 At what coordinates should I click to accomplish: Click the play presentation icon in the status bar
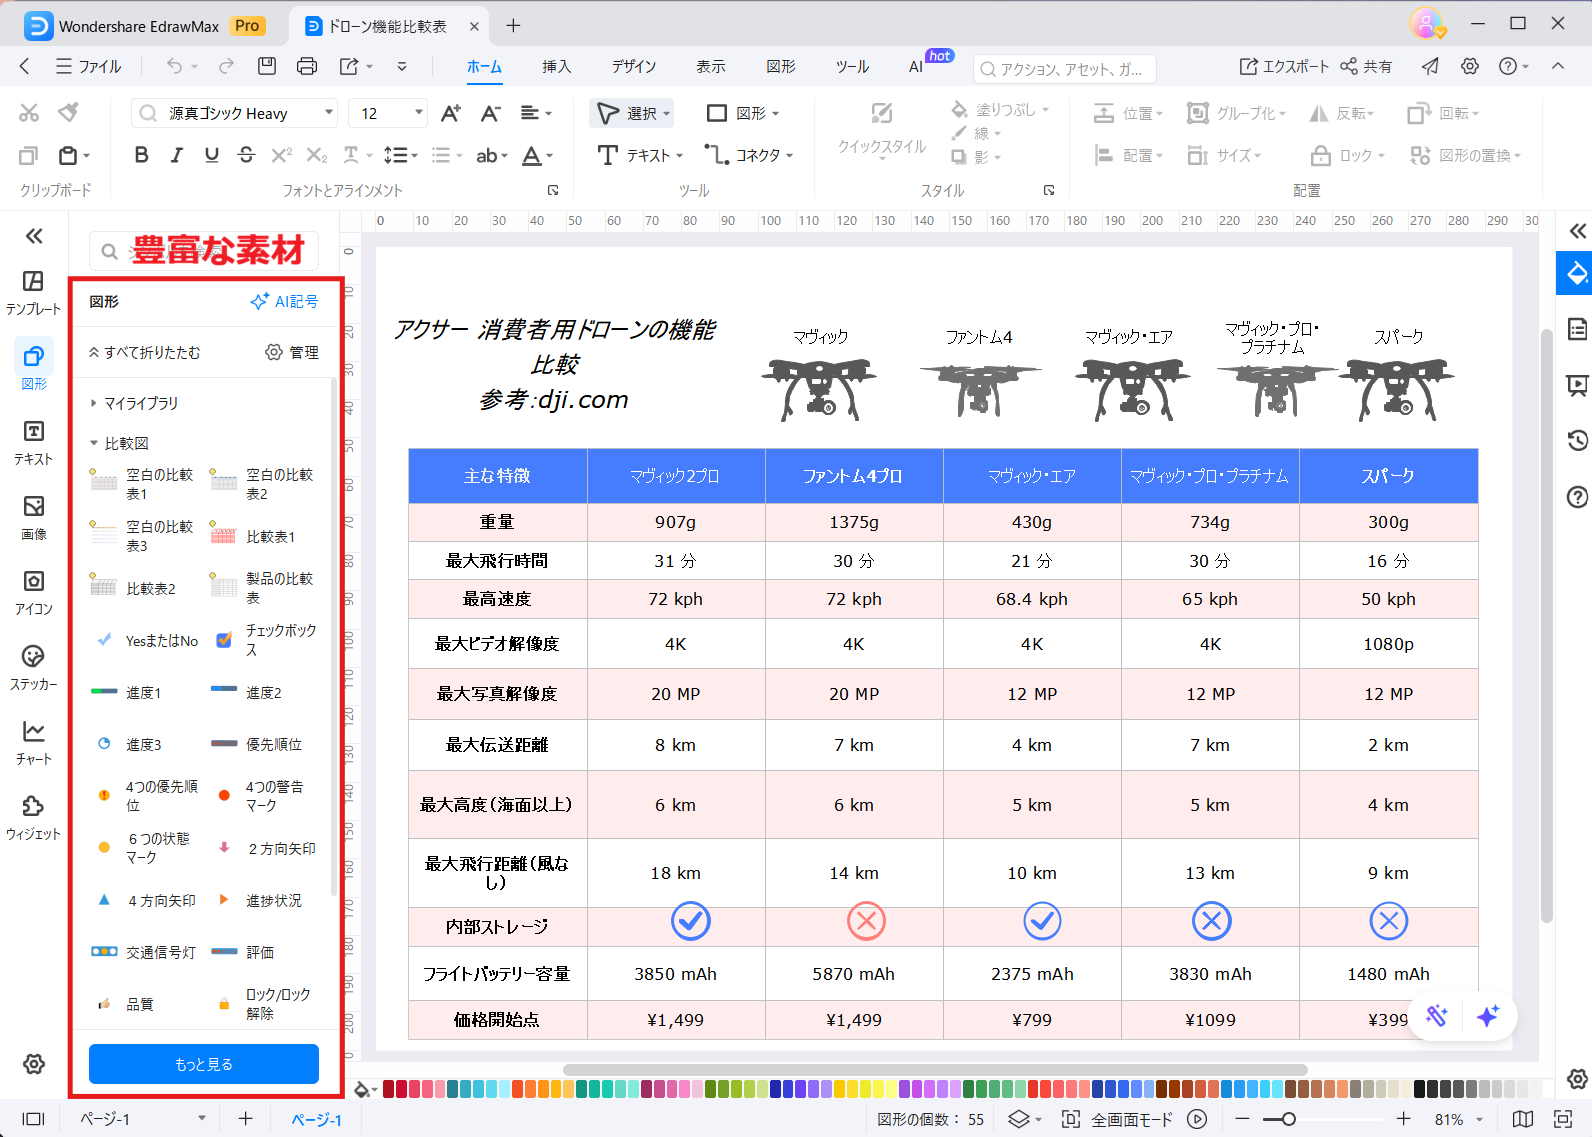(x=1197, y=1119)
